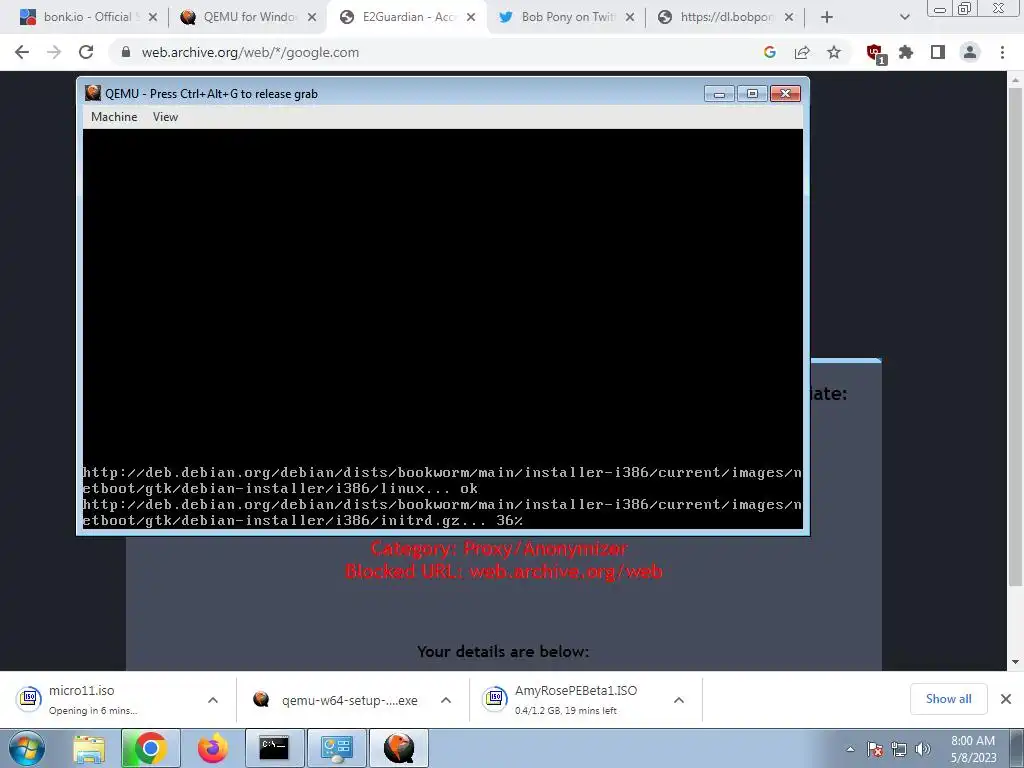Viewport: 1024px width, 768px height.
Task: Click Category: Proxy/Anonymizer text
Action: 500,549
